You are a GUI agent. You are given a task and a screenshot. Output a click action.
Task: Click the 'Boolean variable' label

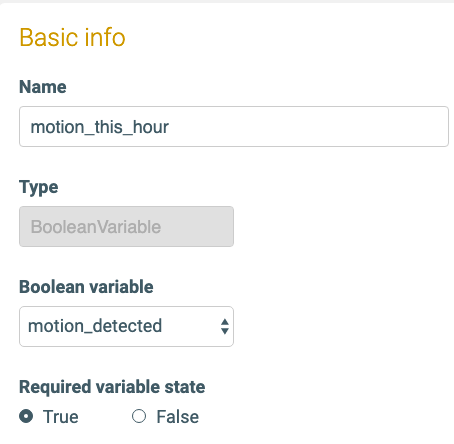pyautogui.click(x=86, y=287)
